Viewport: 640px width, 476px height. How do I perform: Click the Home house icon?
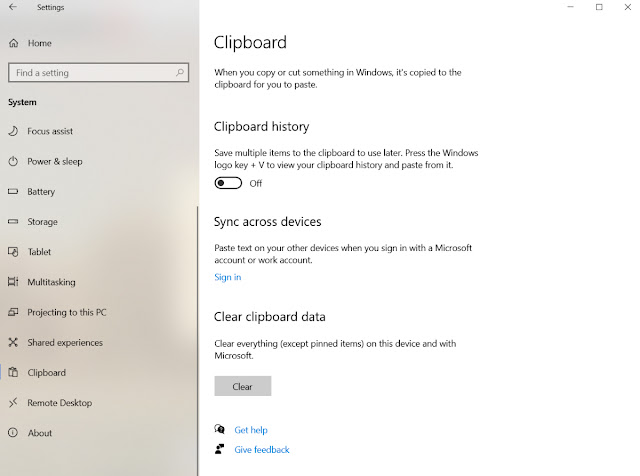coord(13,43)
